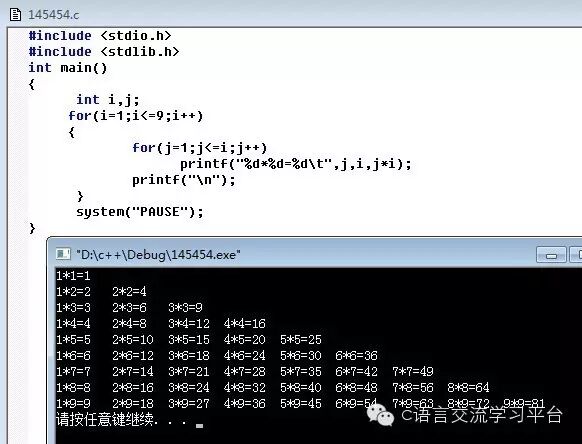The height and width of the screenshot is (444, 582).
Task: Click the outer for(i=1;i<=9;i++) loop line
Action: coord(135,116)
